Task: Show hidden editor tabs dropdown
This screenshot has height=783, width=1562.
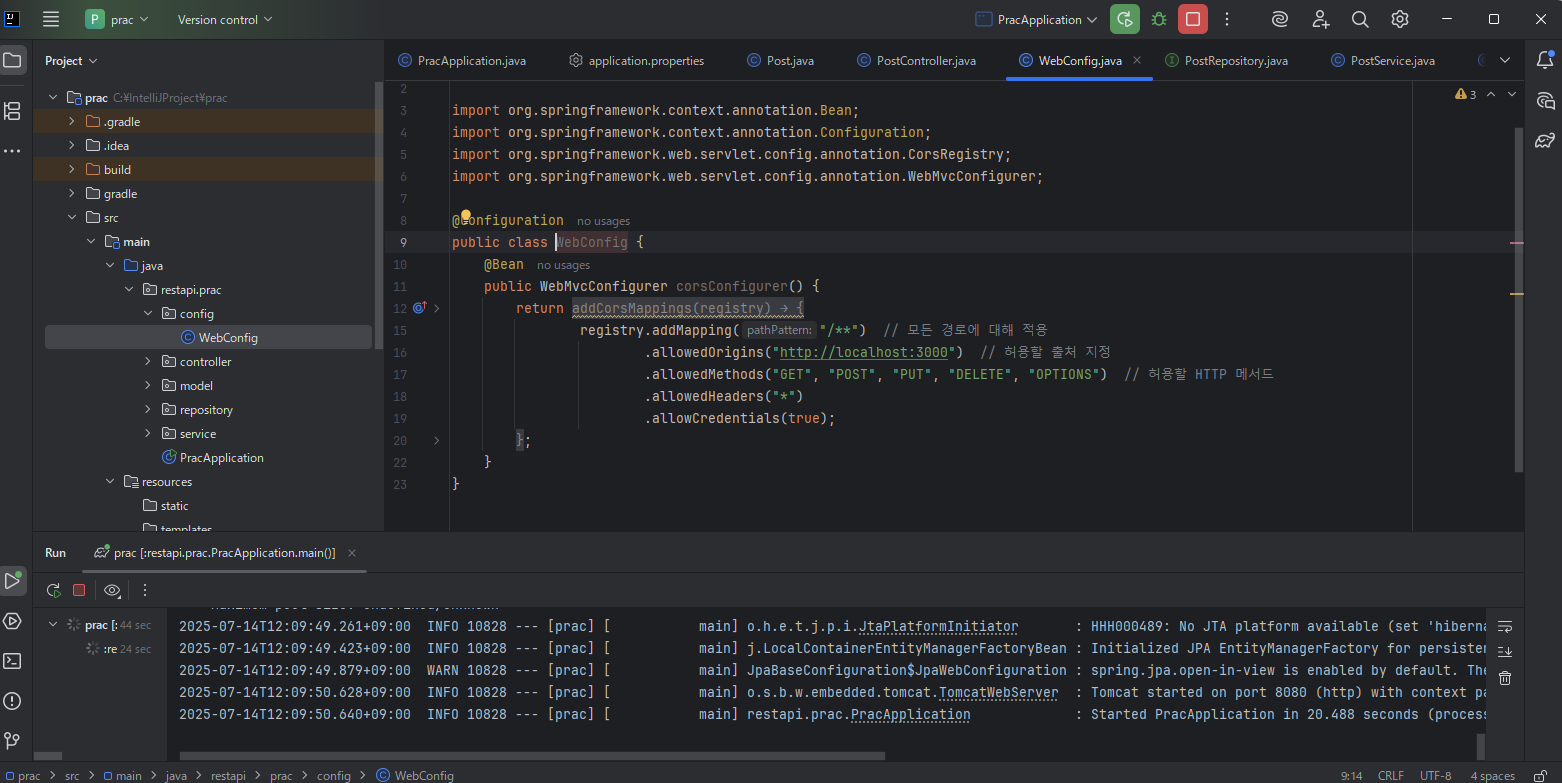Action: tap(1505, 61)
